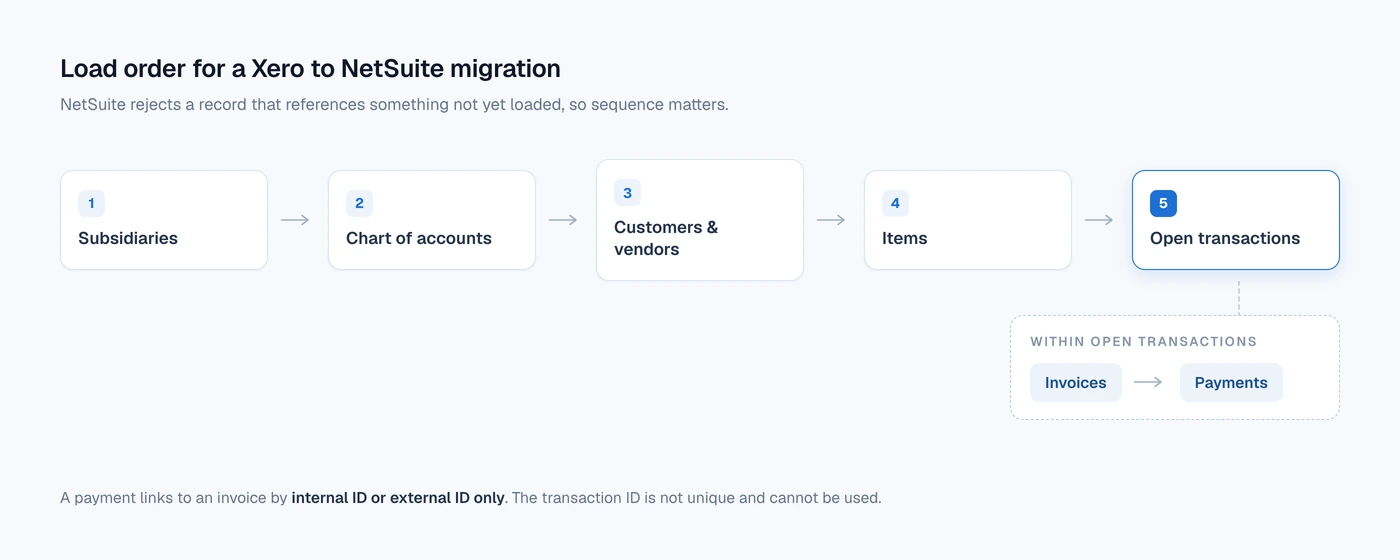The image size is (1400, 560).
Task: Click the number 3 badge
Action: click(627, 192)
